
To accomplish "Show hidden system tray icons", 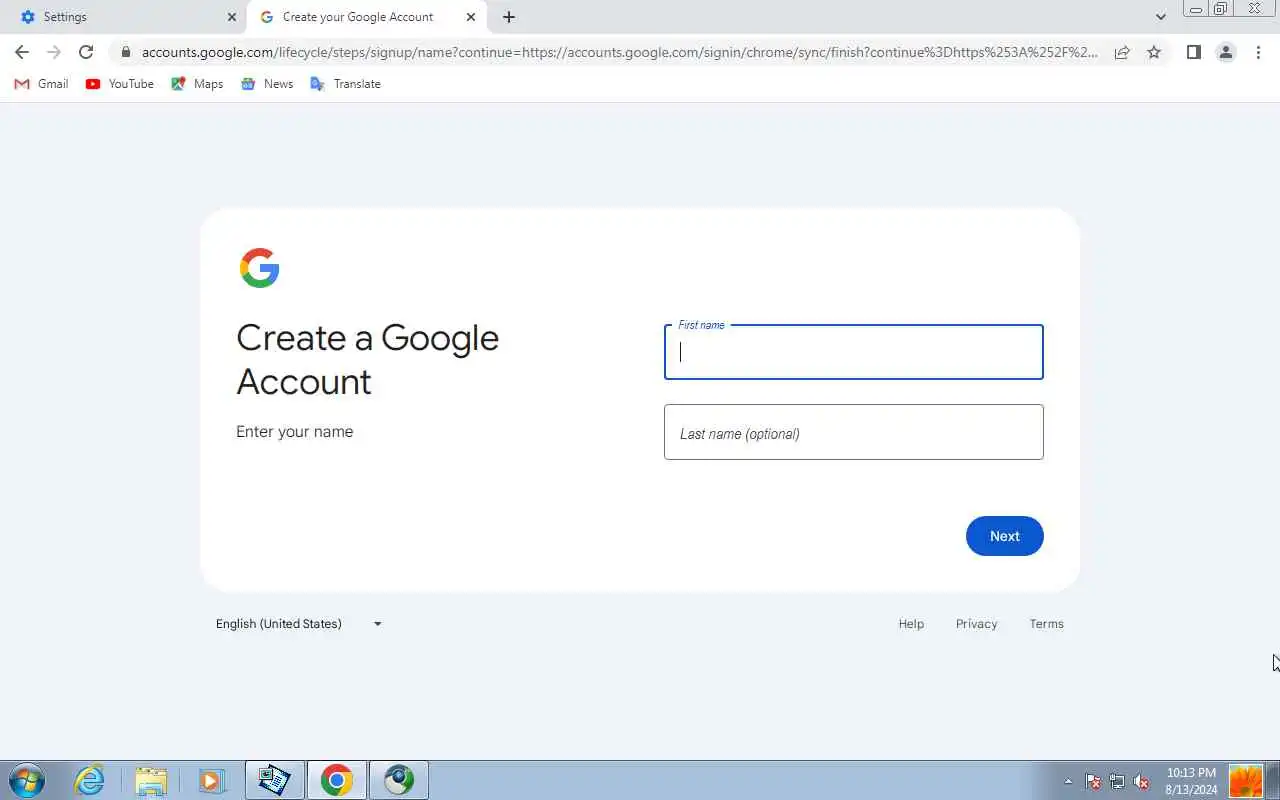I will tap(1068, 781).
